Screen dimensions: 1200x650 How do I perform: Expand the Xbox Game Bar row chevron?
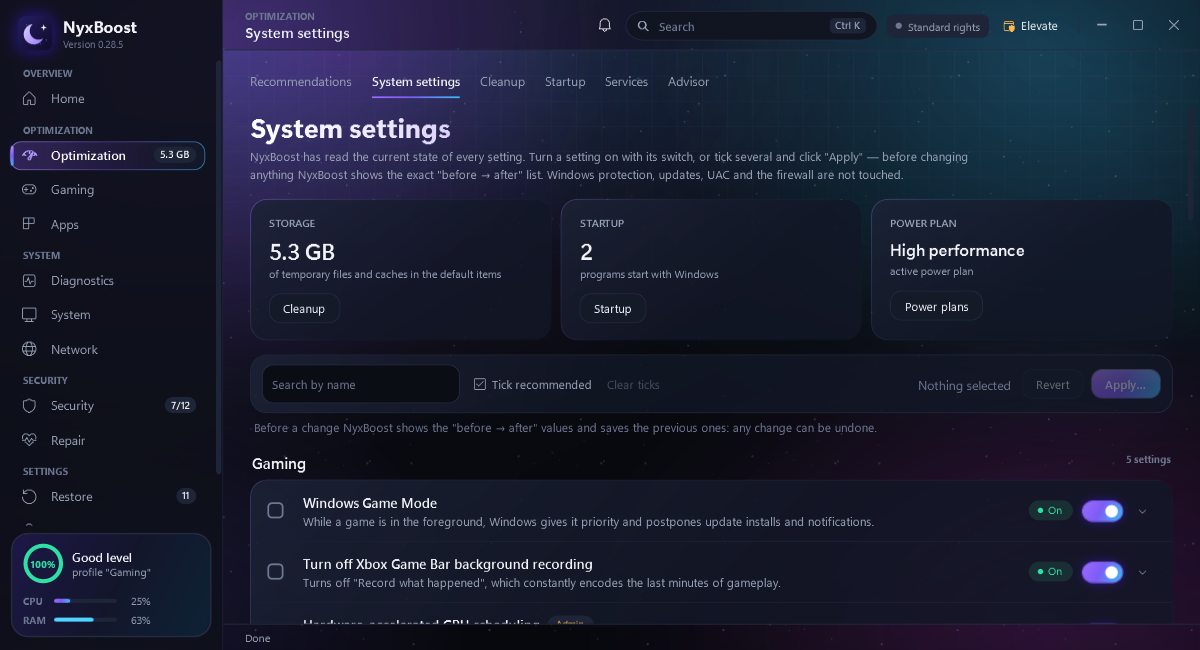pos(1143,573)
